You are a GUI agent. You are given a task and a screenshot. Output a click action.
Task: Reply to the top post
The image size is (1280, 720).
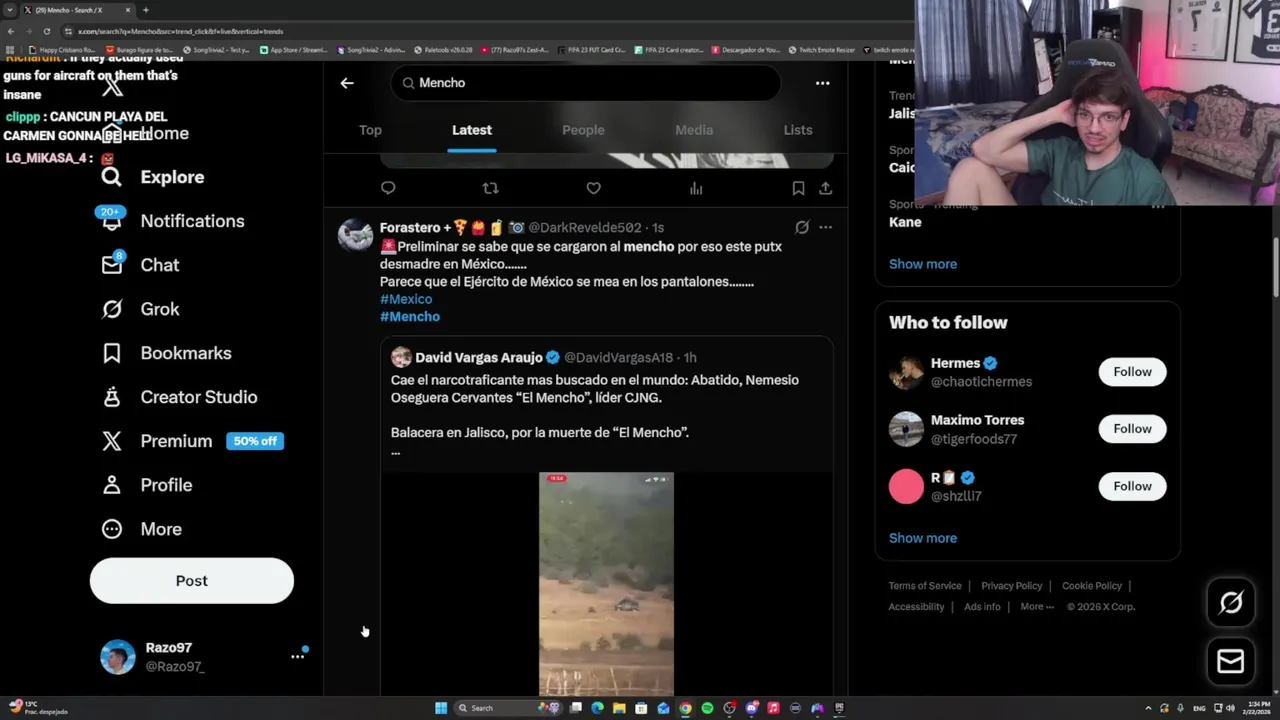click(388, 188)
